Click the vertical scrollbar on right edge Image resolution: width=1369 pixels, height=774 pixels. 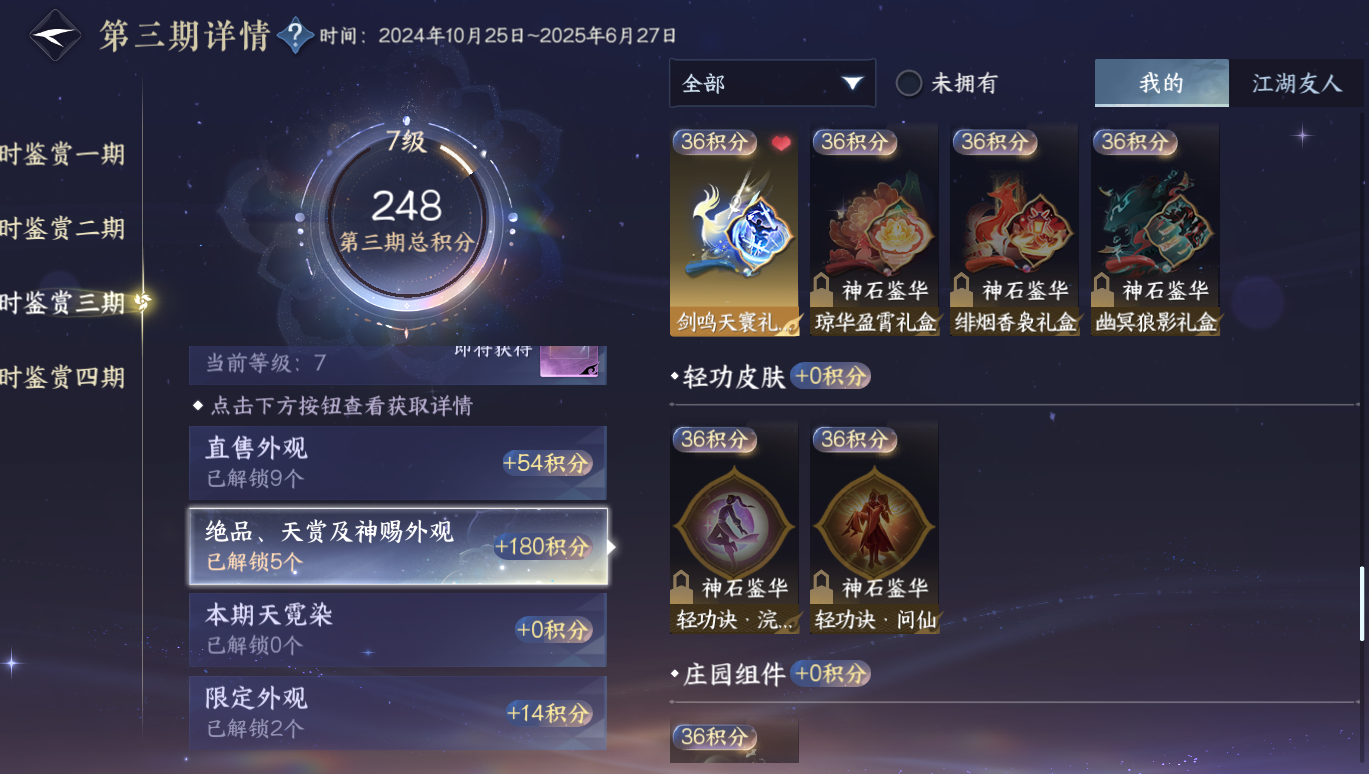[1361, 603]
